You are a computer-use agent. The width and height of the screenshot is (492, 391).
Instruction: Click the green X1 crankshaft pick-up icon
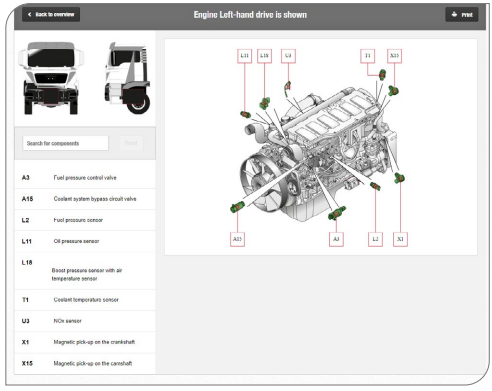click(399, 178)
